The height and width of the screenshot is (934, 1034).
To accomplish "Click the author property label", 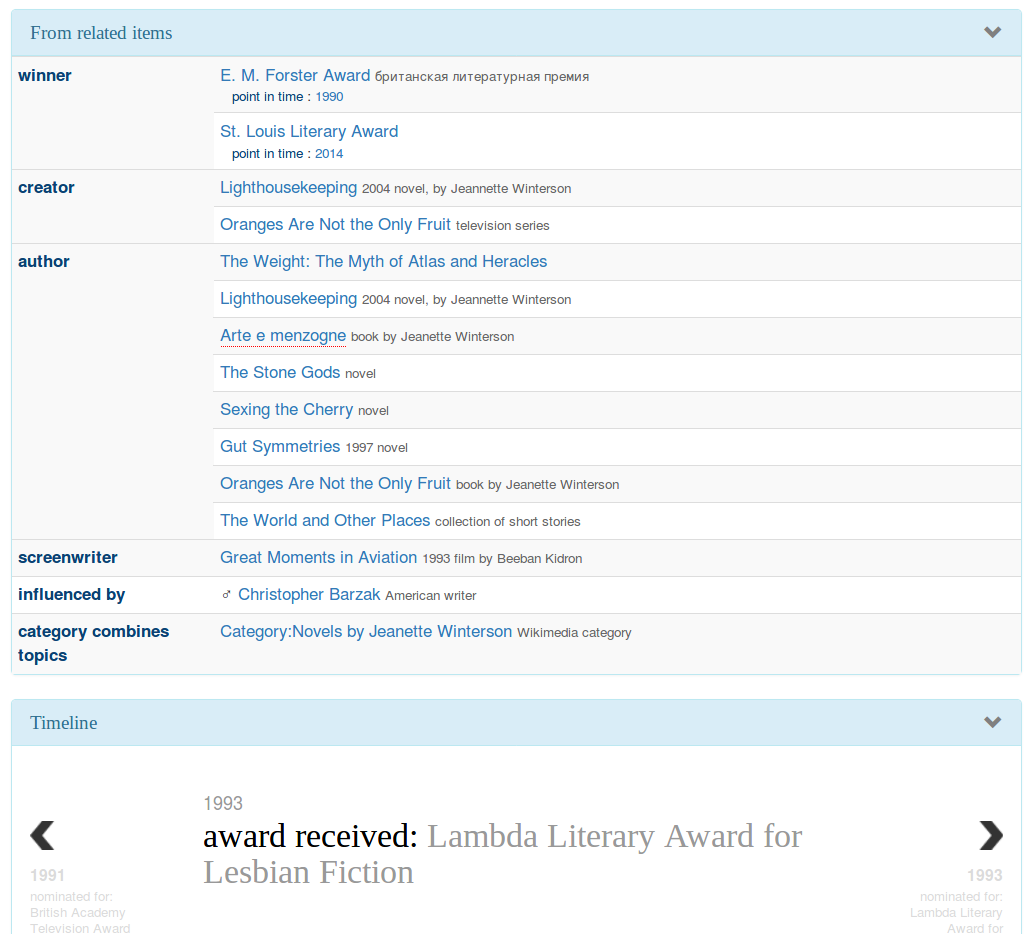I will click(44, 261).
